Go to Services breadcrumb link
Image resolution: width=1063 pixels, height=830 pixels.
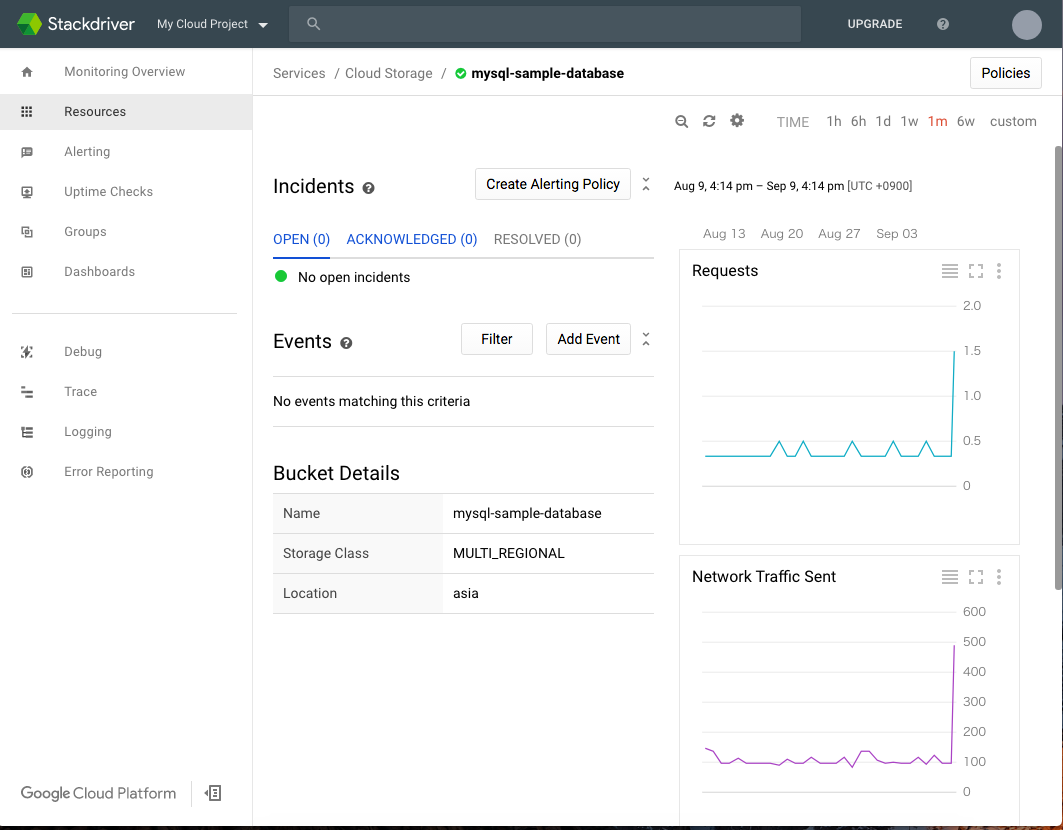pos(299,73)
